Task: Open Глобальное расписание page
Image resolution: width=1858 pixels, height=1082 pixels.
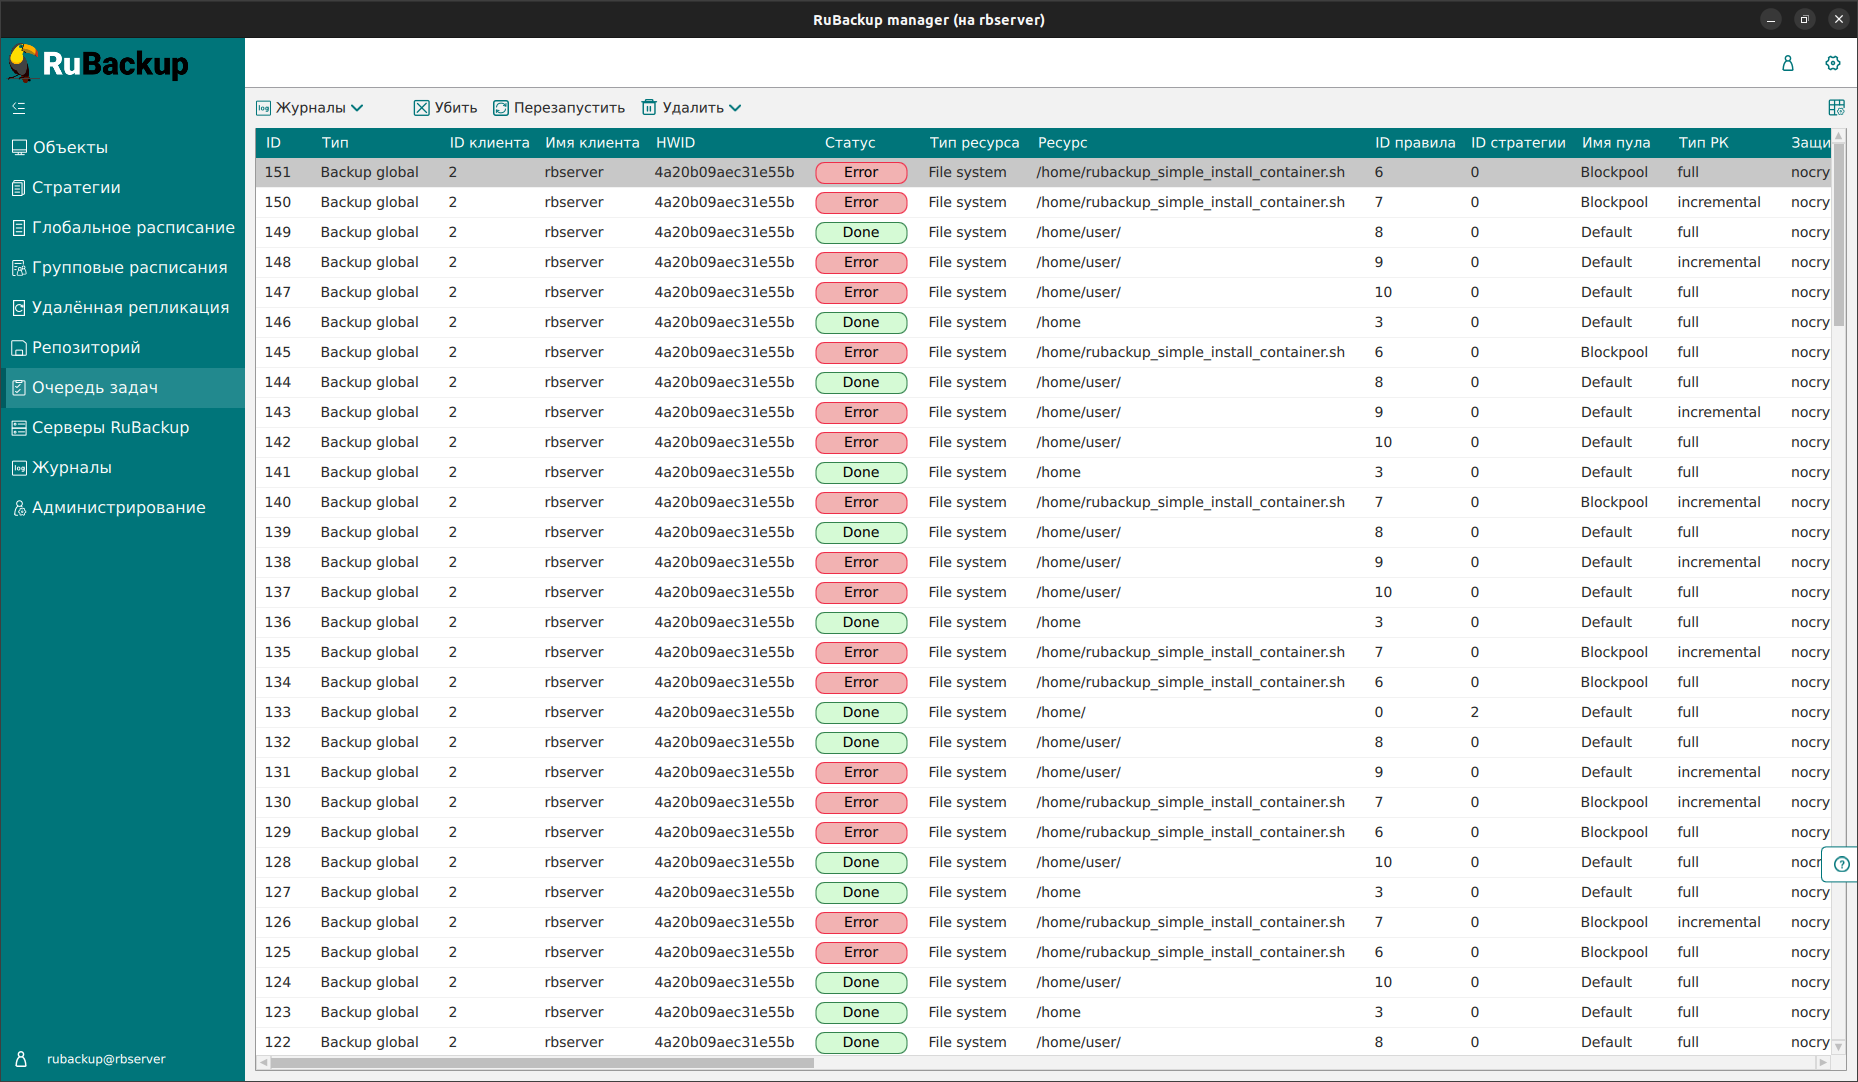Action: [x=133, y=227]
